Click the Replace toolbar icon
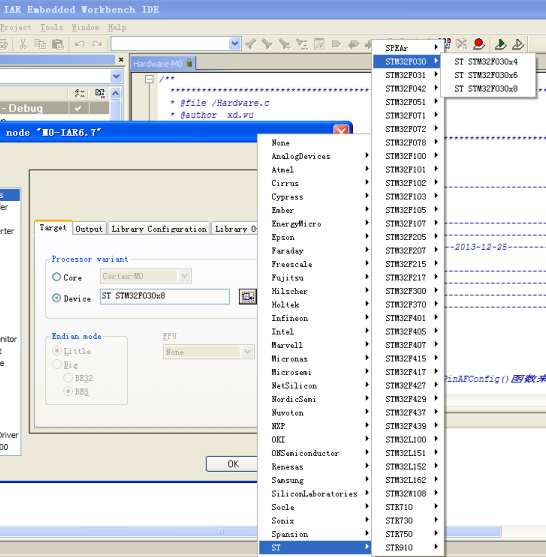 (x=302, y=44)
